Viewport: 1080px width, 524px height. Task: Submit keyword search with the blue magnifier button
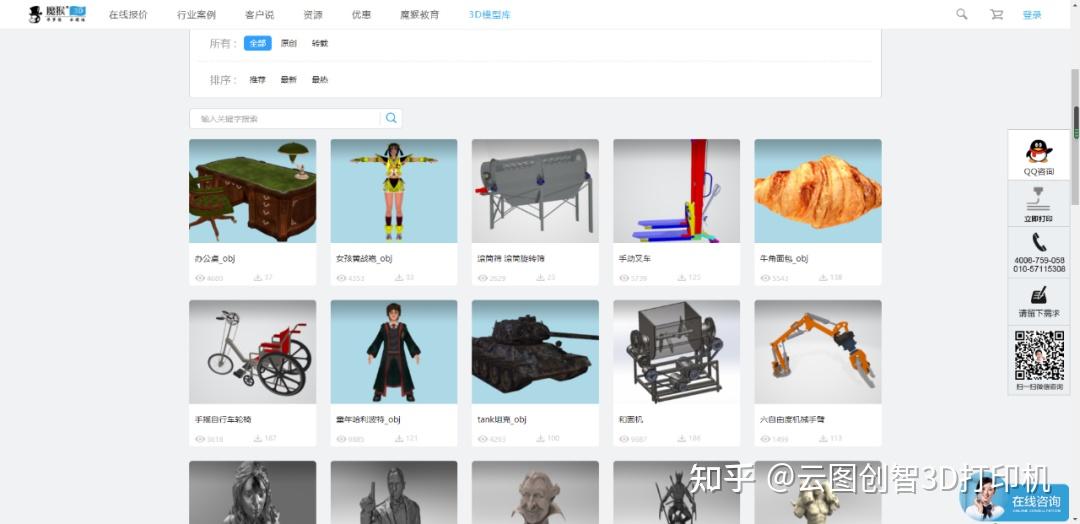click(391, 118)
